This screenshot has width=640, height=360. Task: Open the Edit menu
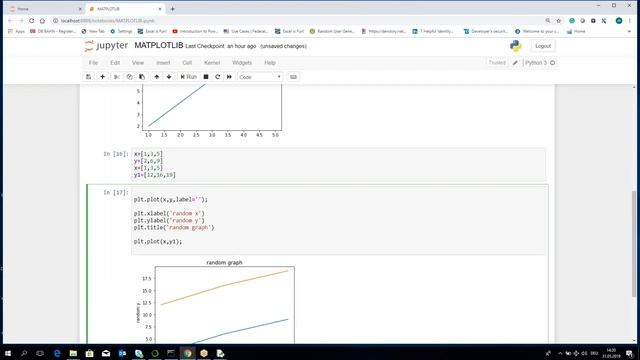pyautogui.click(x=115, y=63)
